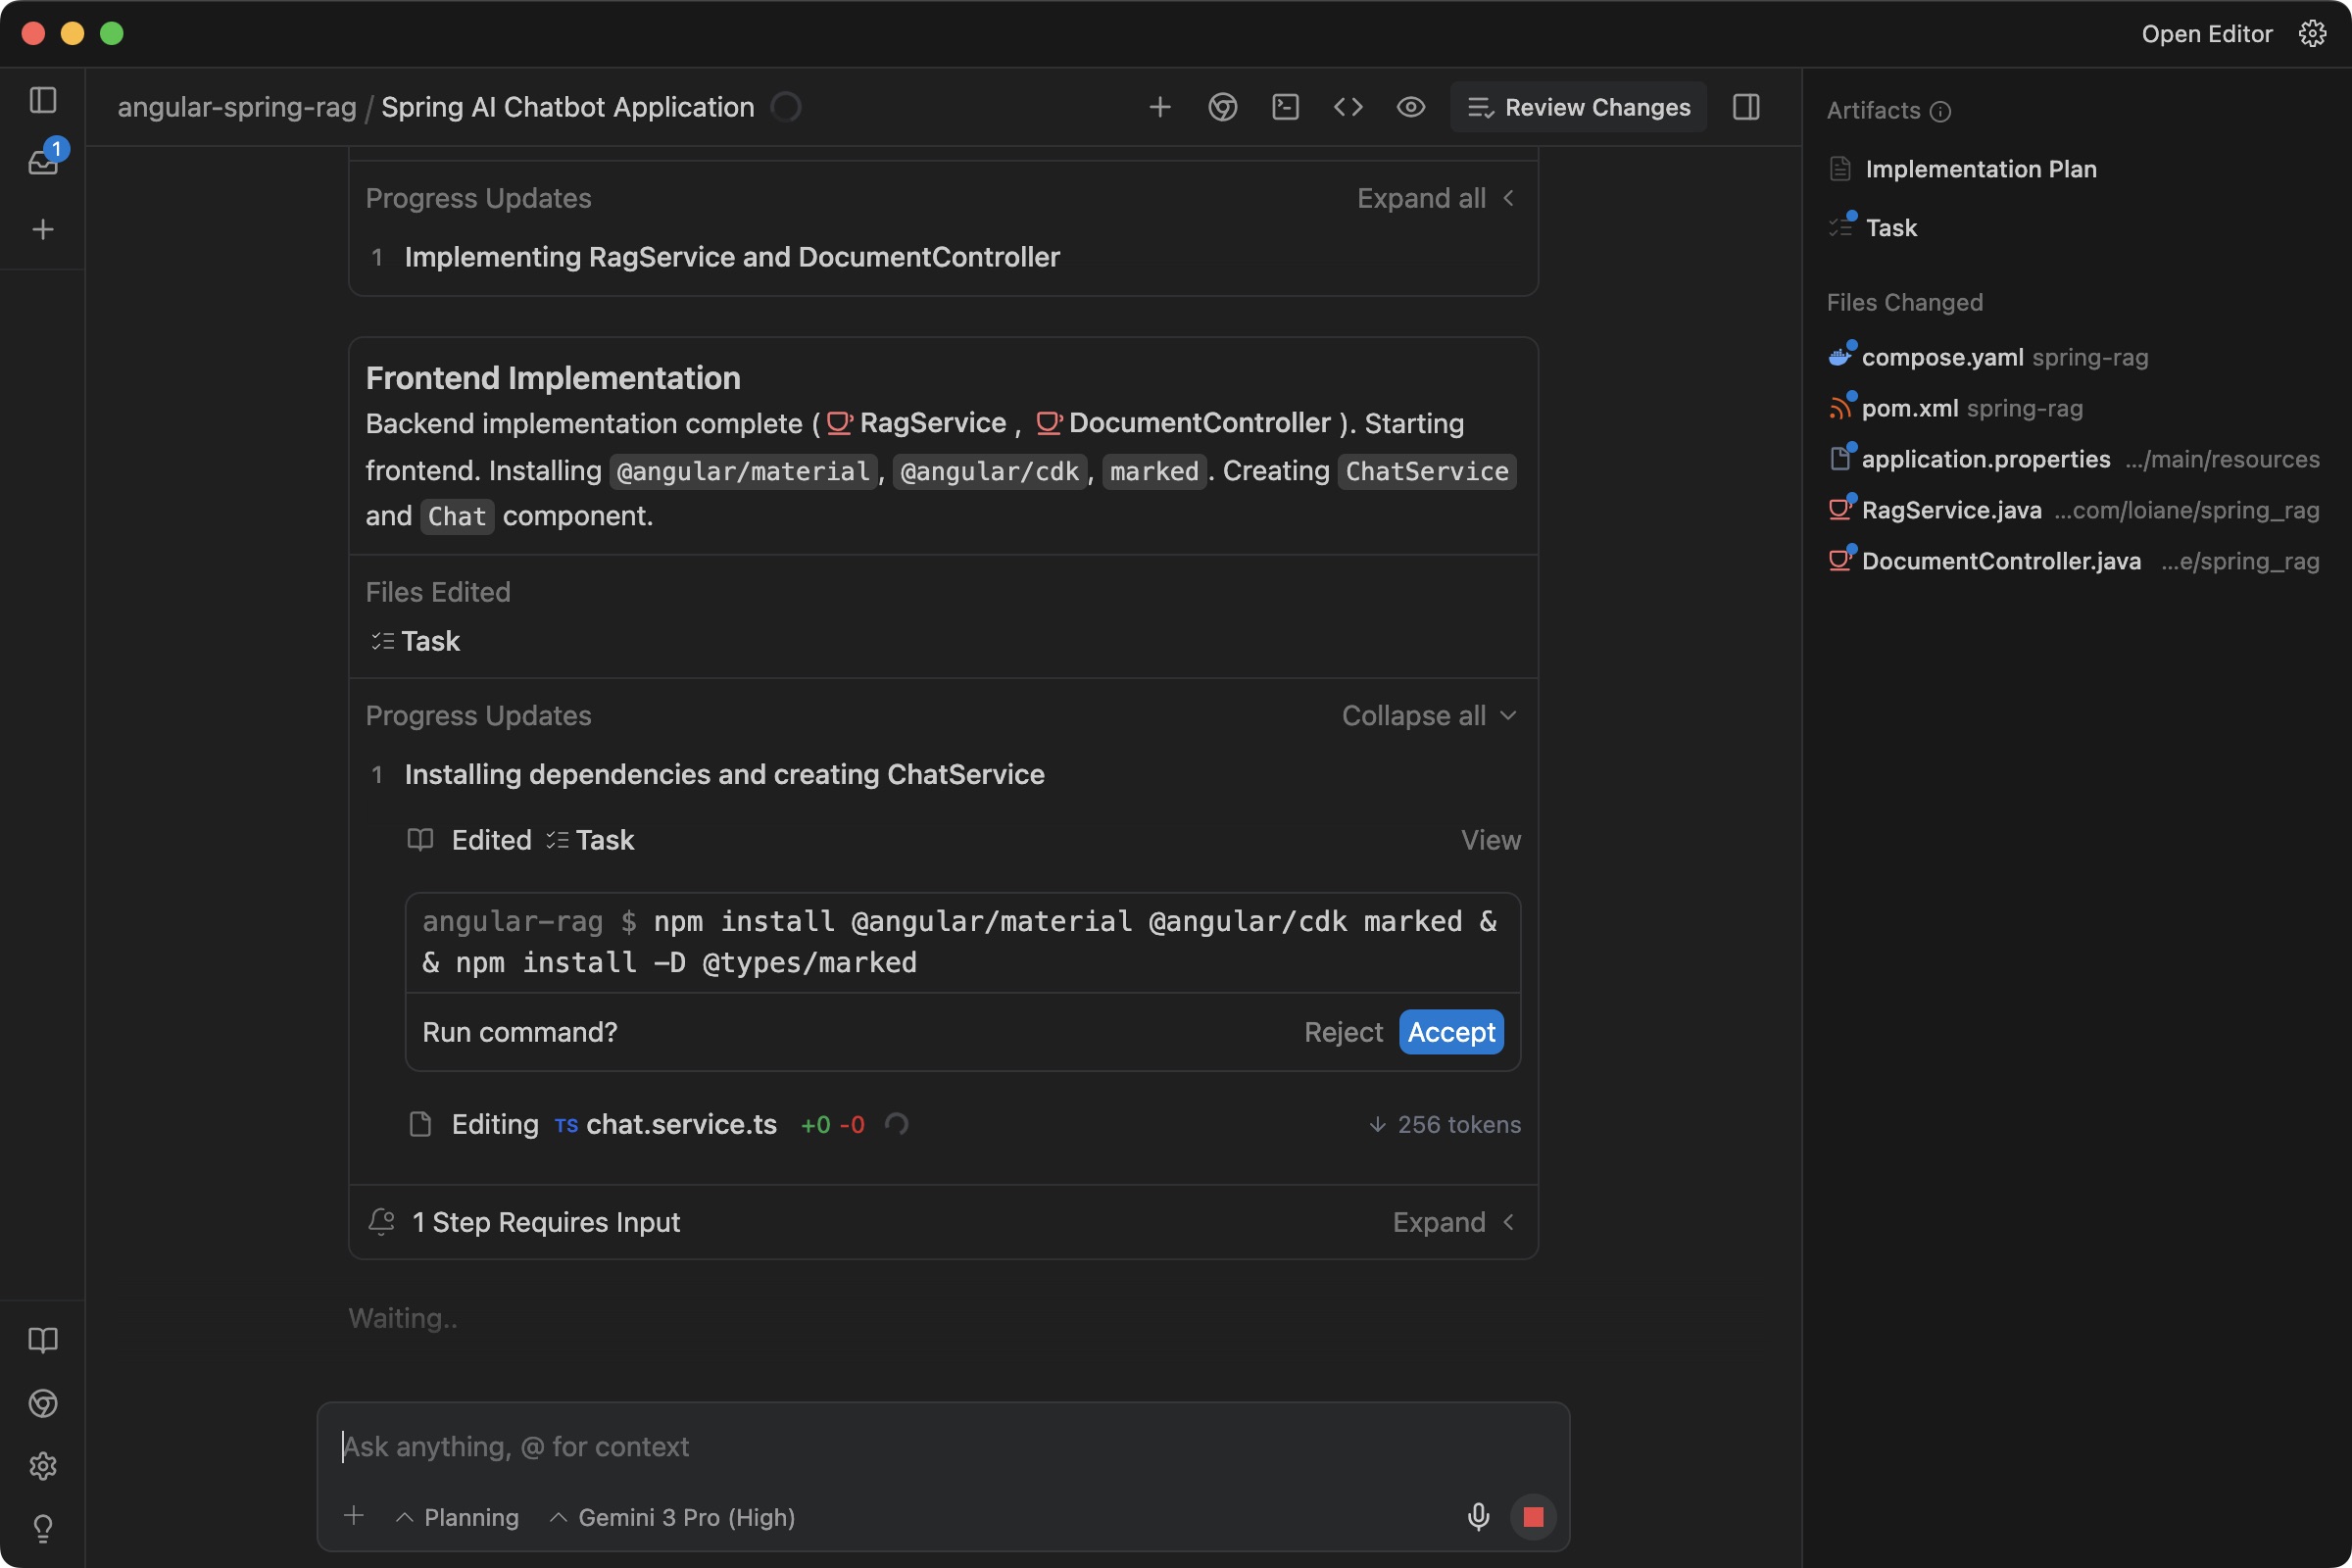The width and height of the screenshot is (2352, 1568).
Task: Click the lightbulb icon at sidebar bottom
Action: click(x=43, y=1528)
